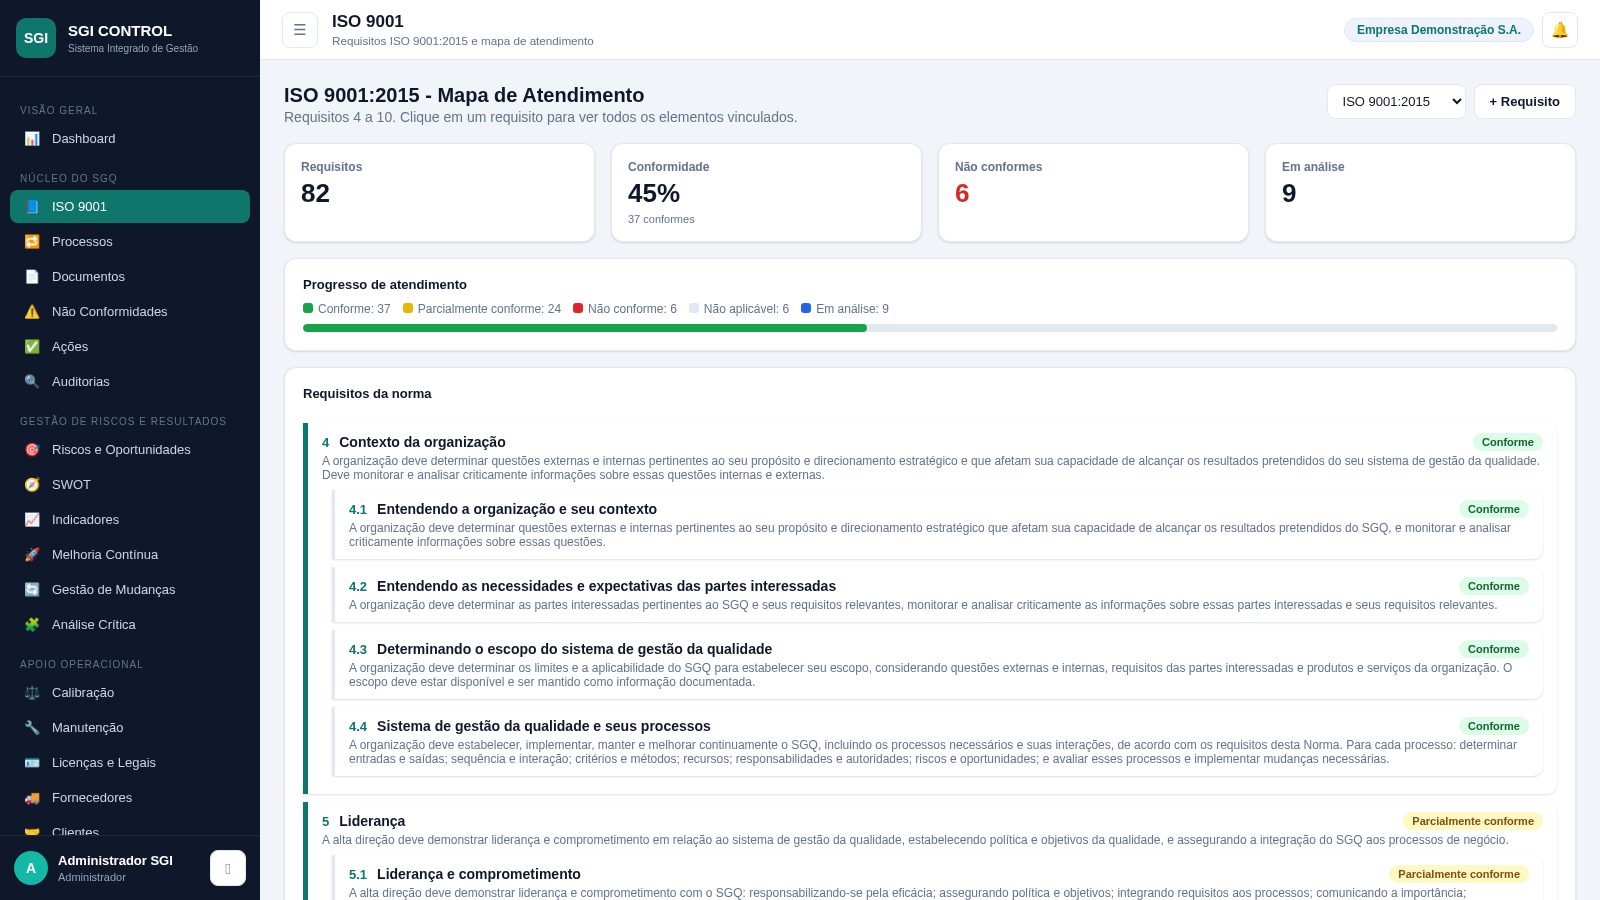
Task: Open requirement 4.3 escopo do sistema
Action: pos(938,665)
